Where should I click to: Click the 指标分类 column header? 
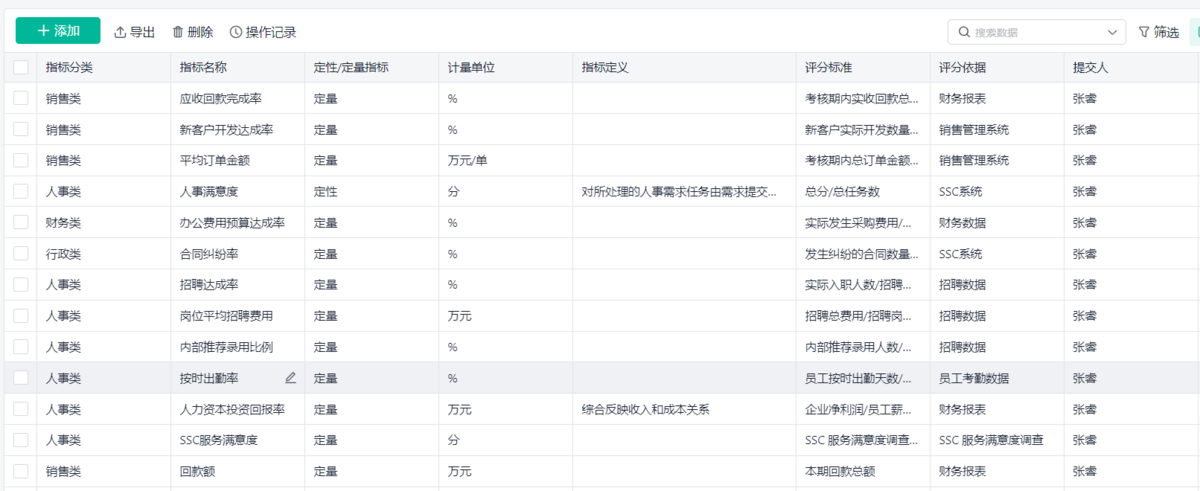pyautogui.click(x=69, y=67)
